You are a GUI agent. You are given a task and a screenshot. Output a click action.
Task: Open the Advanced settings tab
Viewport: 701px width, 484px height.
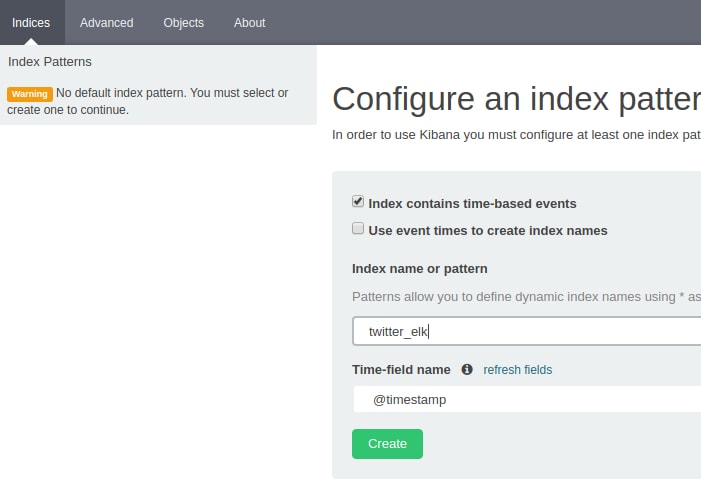pos(106,22)
